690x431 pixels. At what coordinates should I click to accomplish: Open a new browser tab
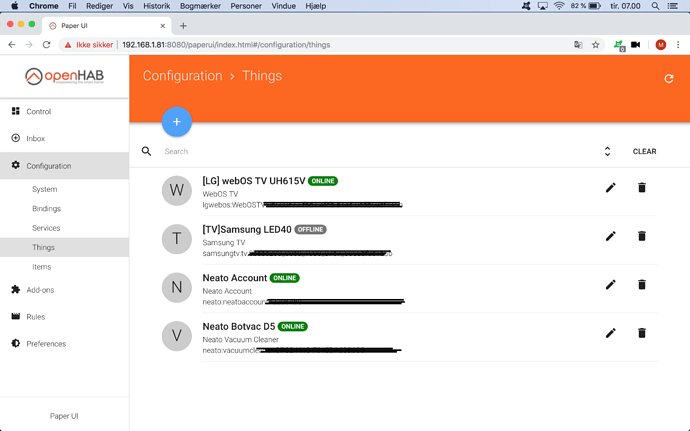tap(183, 26)
